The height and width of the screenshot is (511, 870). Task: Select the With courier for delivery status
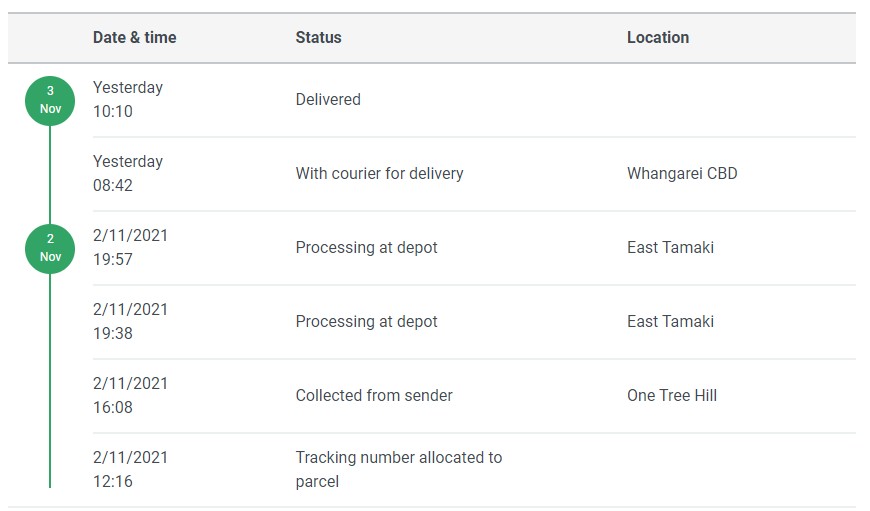tap(379, 174)
